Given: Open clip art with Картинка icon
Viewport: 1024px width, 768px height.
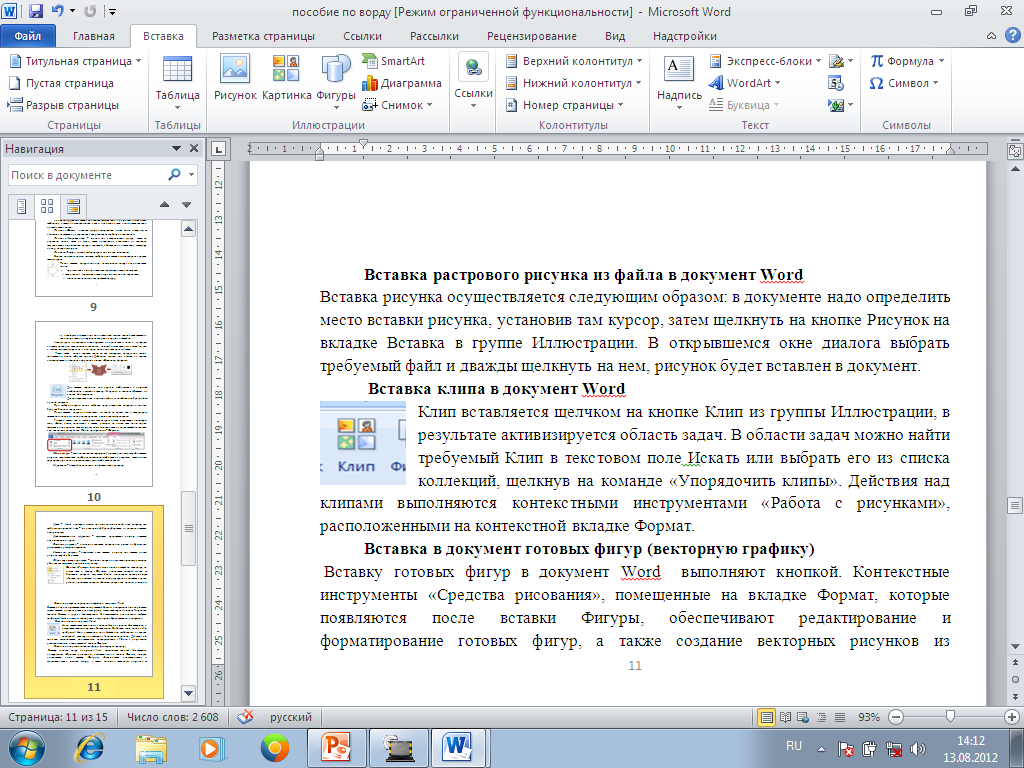Looking at the screenshot, I should click(x=286, y=78).
